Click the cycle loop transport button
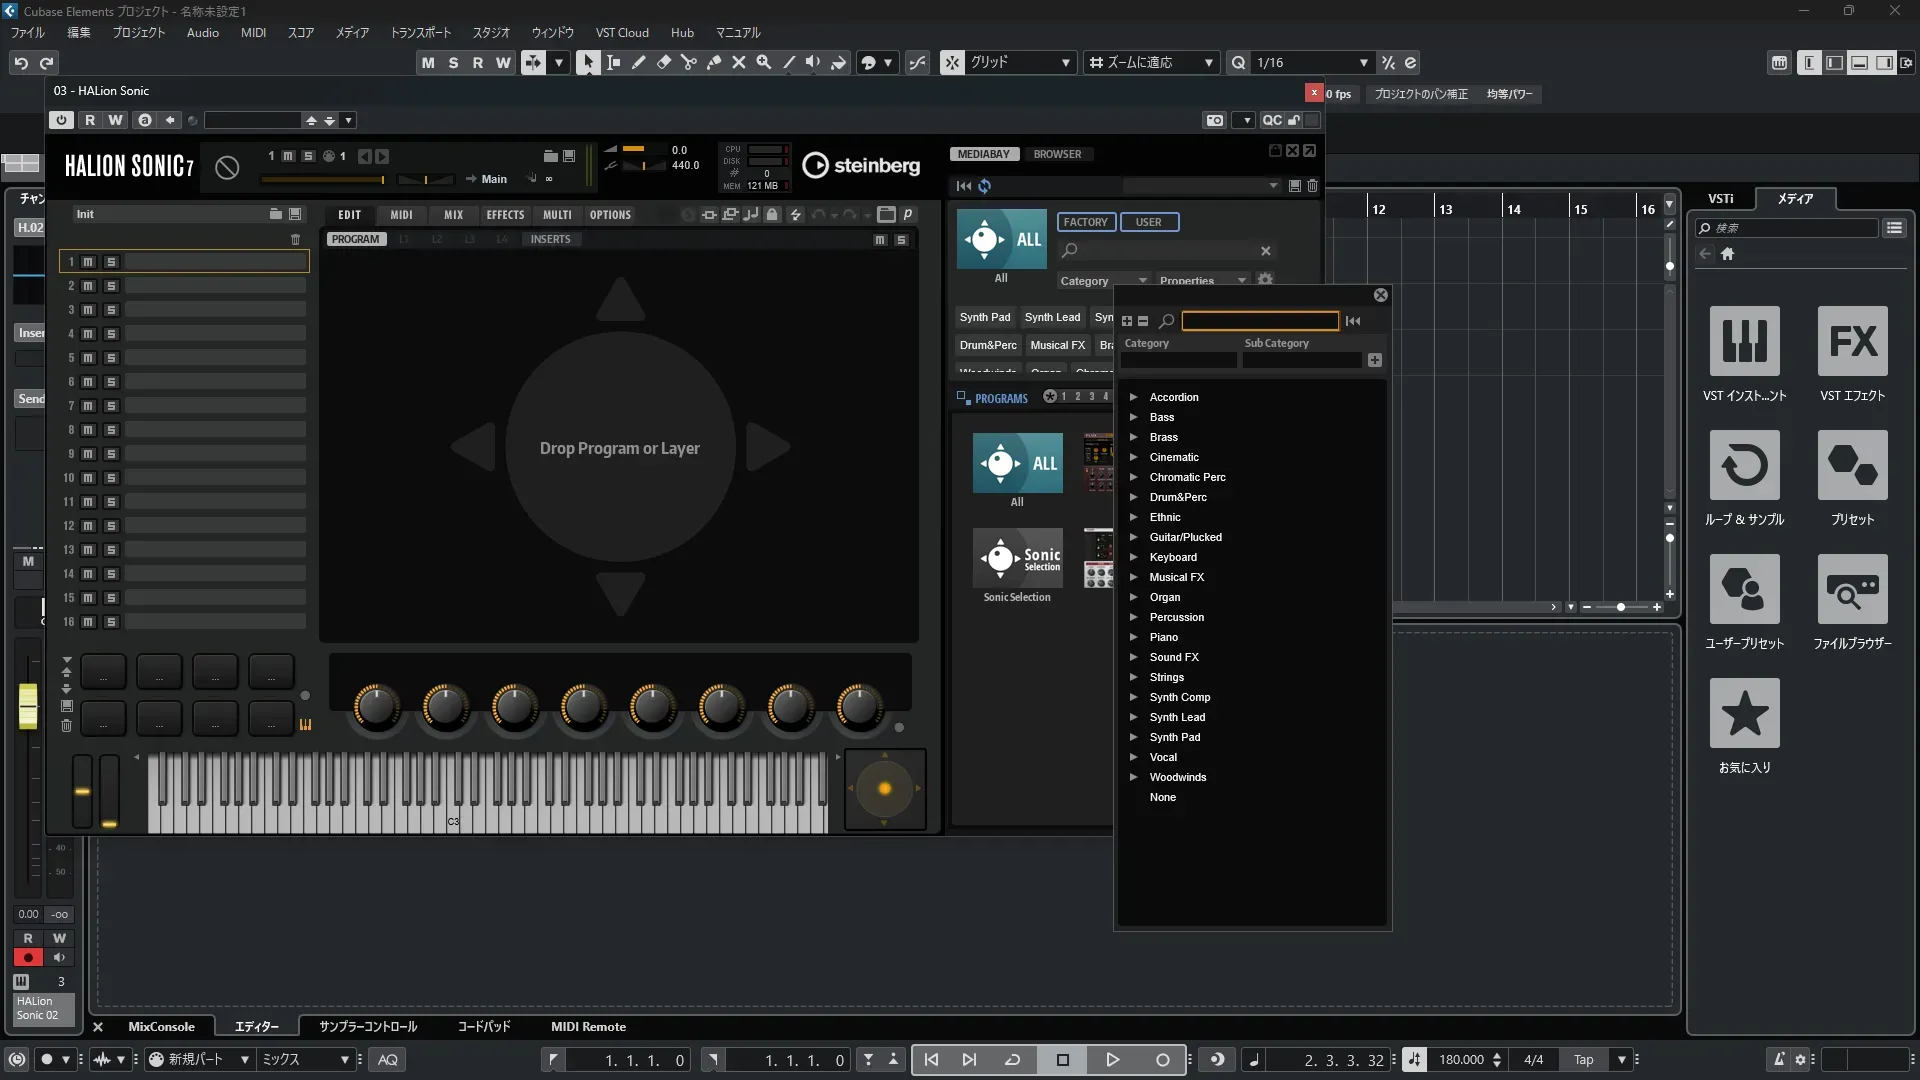Screen dimensions: 1920x1080 [x=1012, y=1060]
